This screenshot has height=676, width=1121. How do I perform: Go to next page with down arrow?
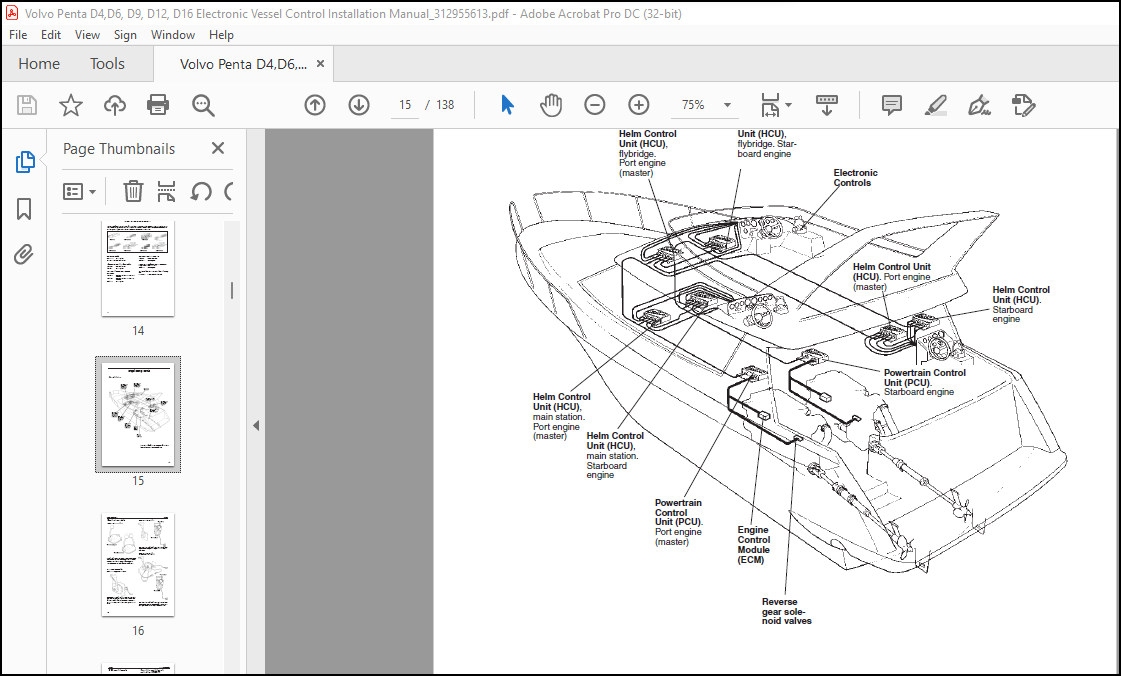coord(359,105)
